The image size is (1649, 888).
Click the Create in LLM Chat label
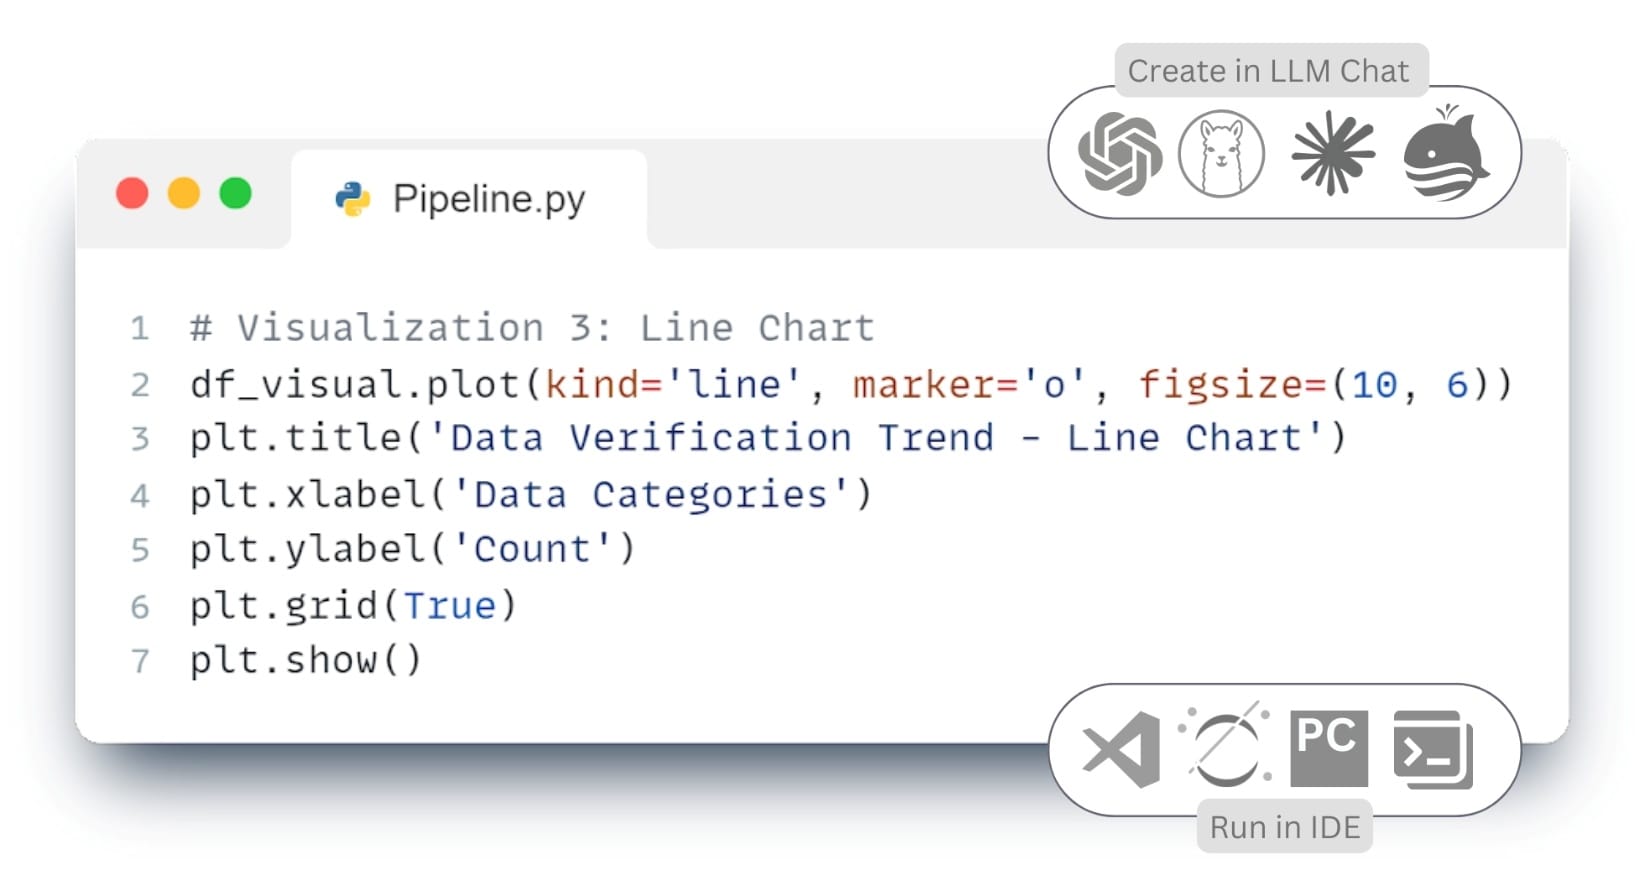1269,71
